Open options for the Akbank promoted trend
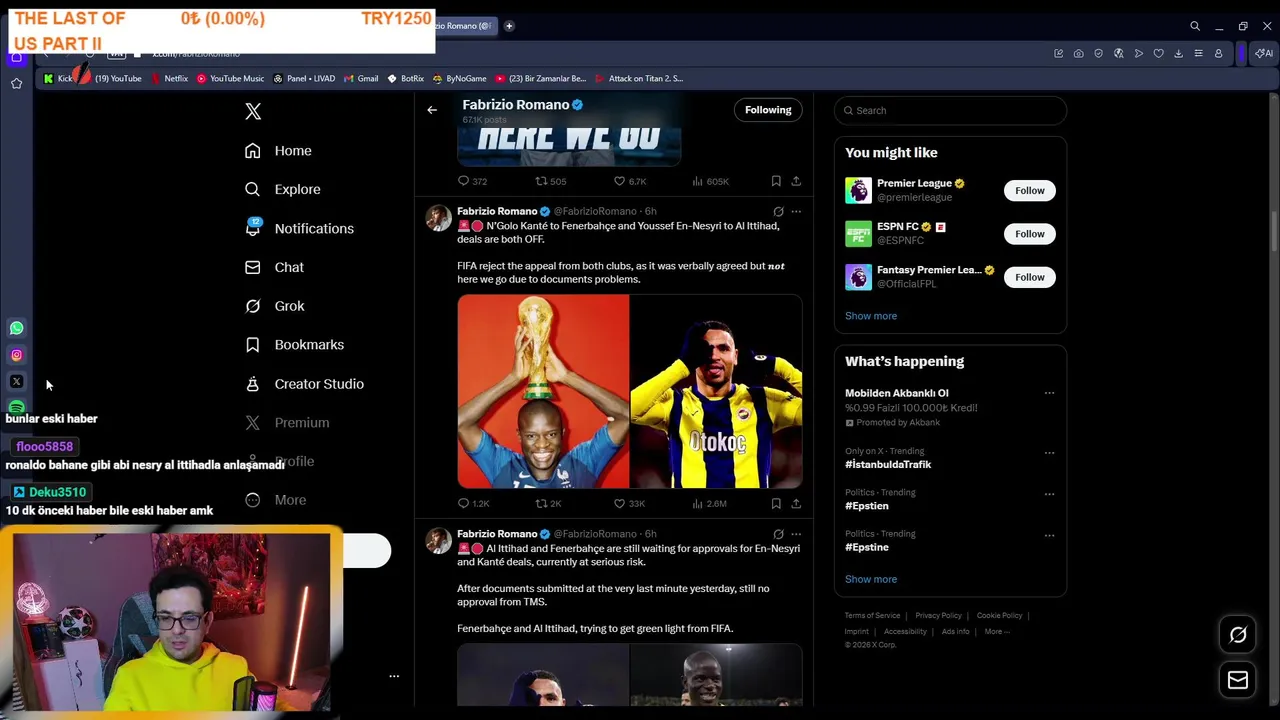The width and height of the screenshot is (1280, 720). pos(1049,393)
